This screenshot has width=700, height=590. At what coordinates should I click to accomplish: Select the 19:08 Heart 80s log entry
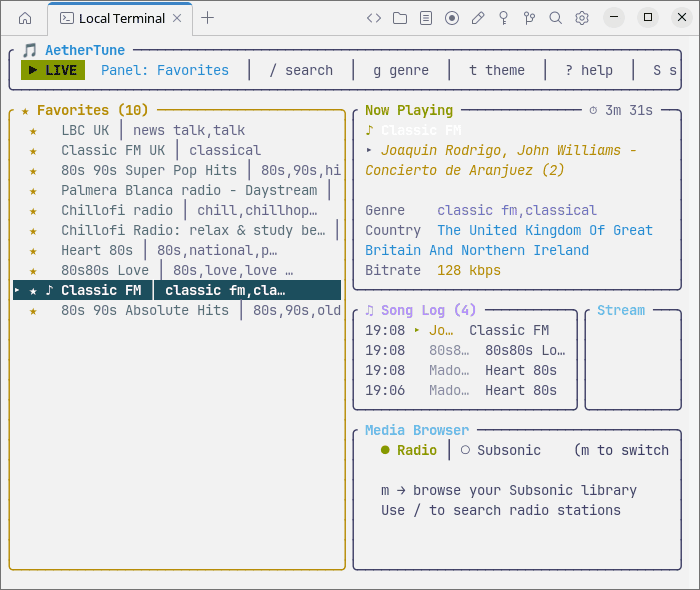465,371
